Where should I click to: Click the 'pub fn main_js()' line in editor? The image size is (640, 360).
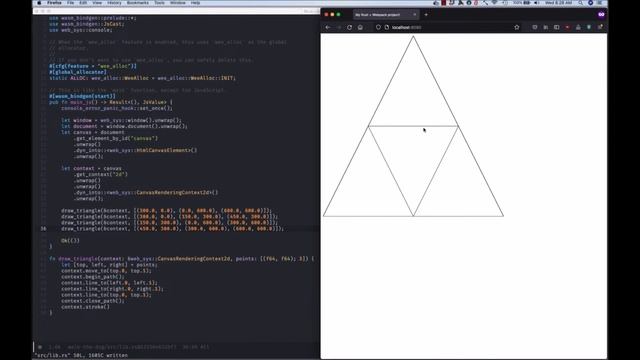coord(111,102)
